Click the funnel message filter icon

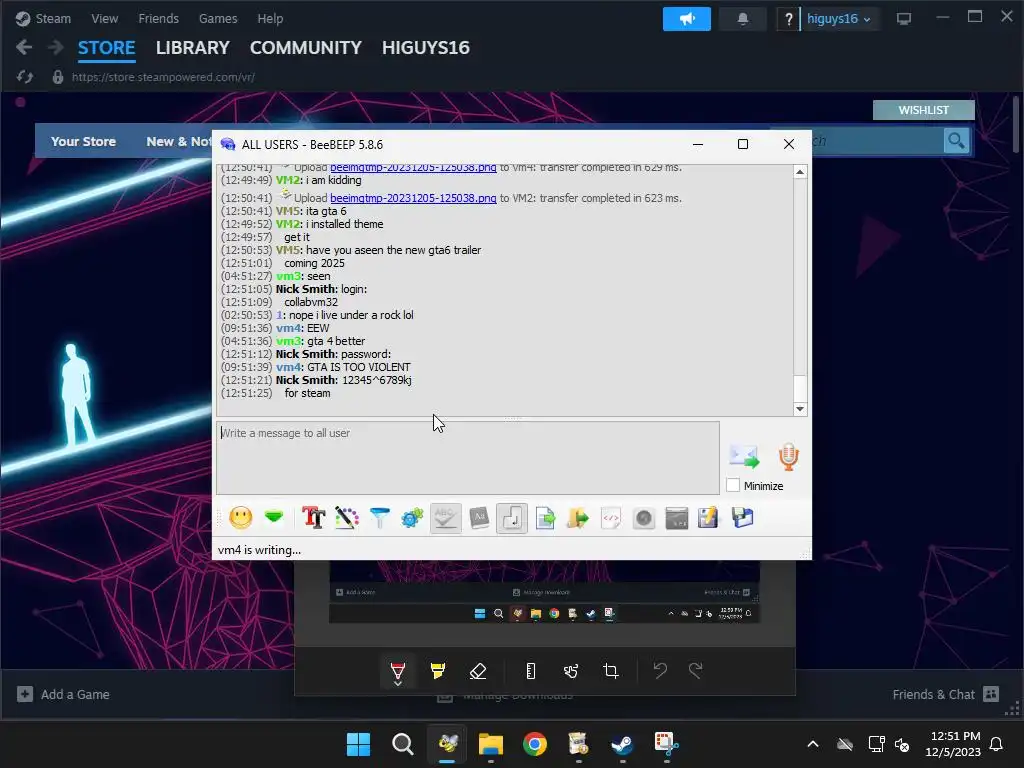click(379, 518)
